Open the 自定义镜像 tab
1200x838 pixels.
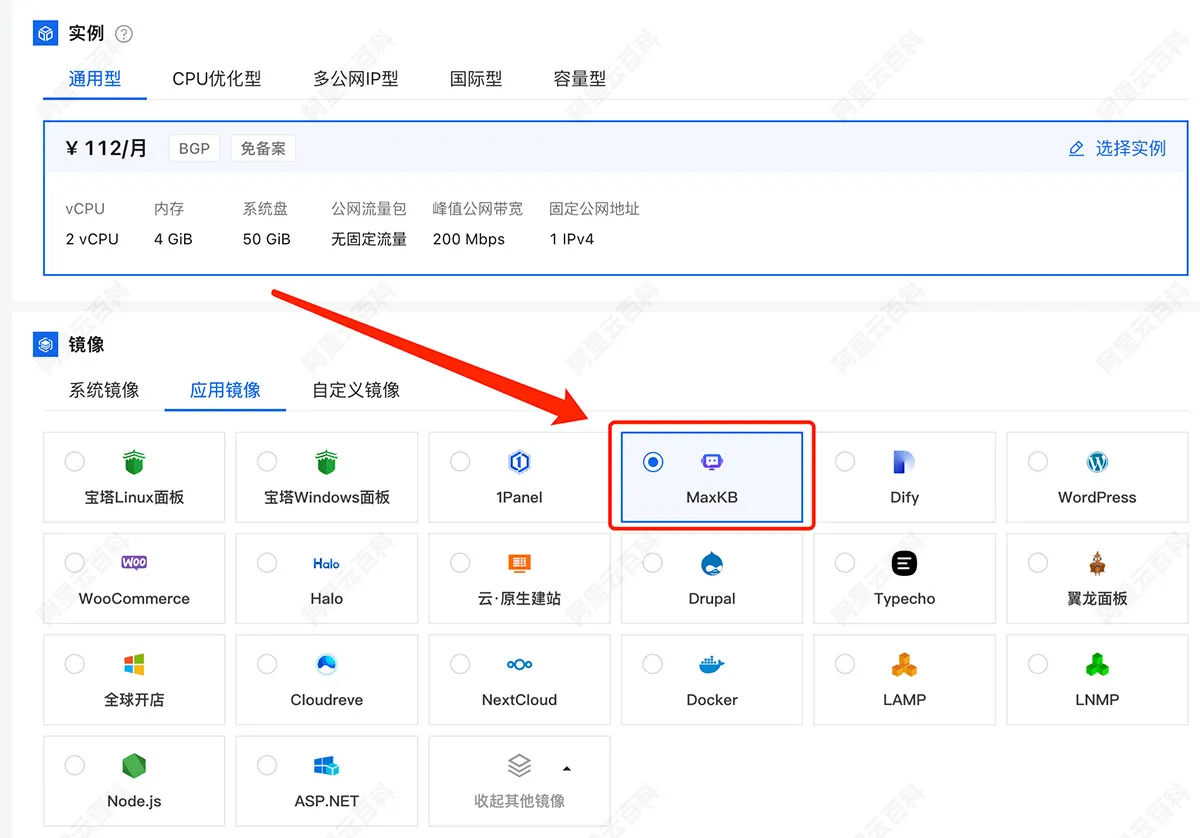(355, 390)
